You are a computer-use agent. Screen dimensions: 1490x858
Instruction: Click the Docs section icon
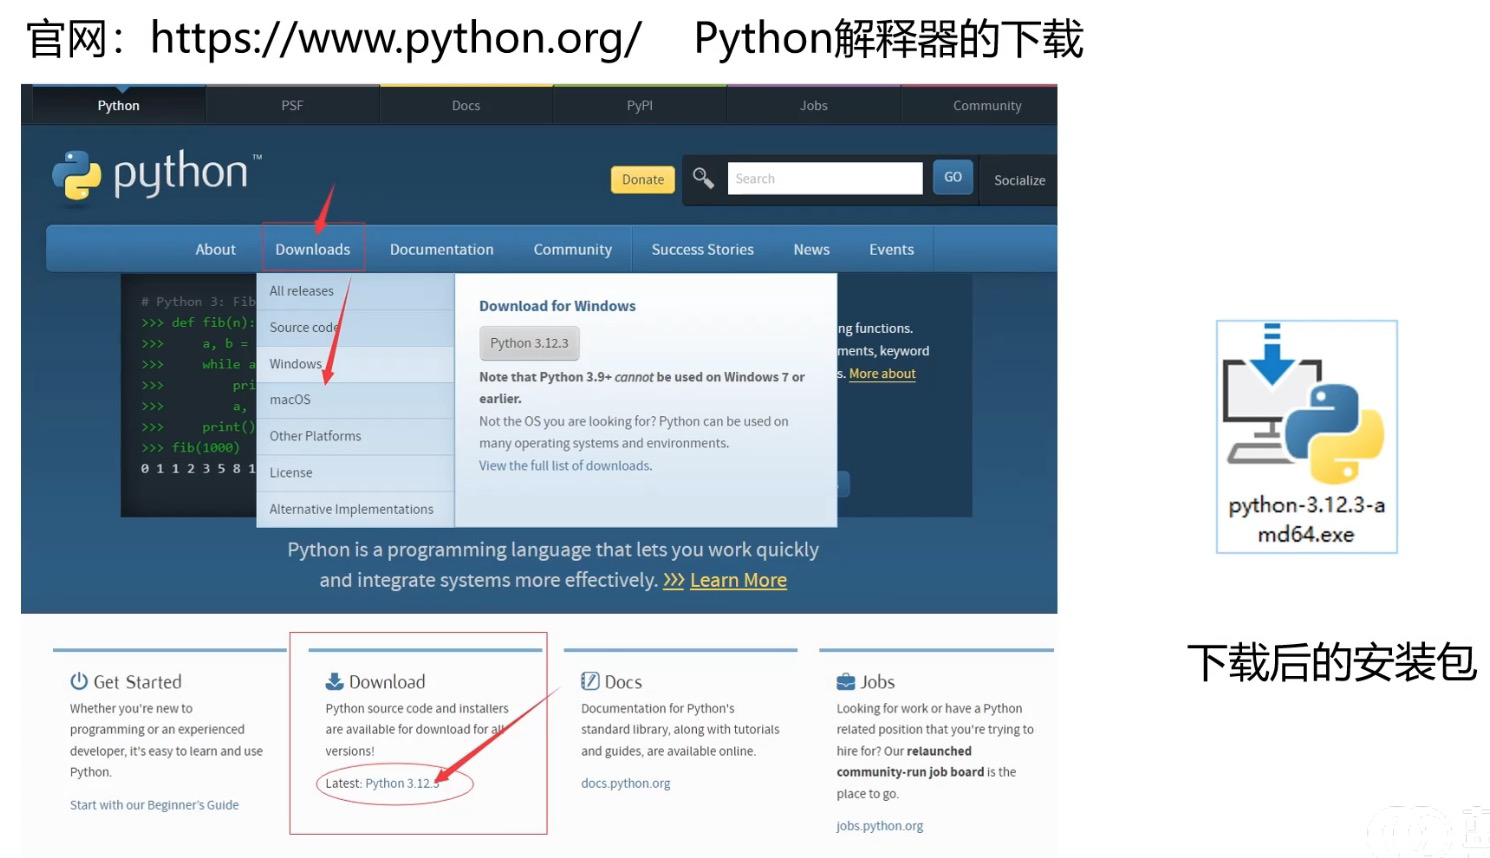pos(590,681)
